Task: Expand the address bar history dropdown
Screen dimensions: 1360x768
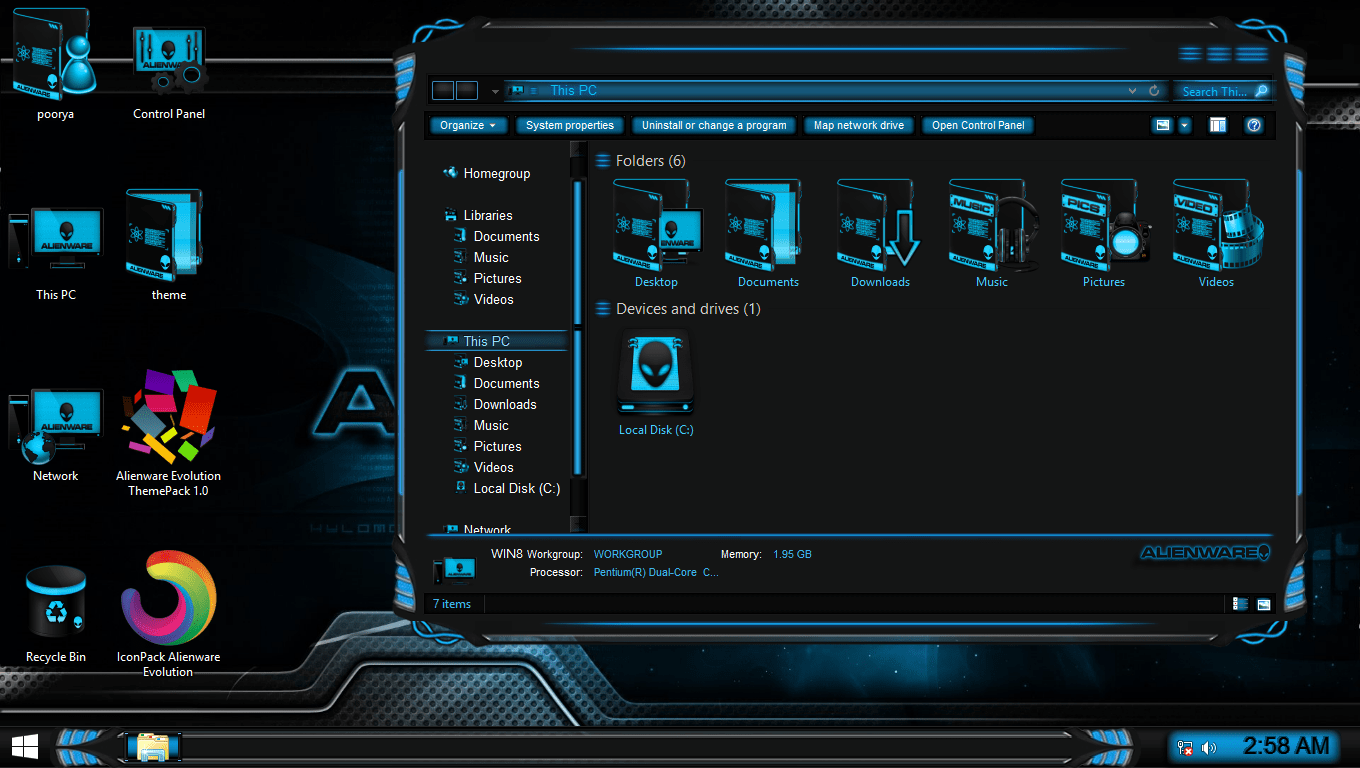Action: (1132, 90)
